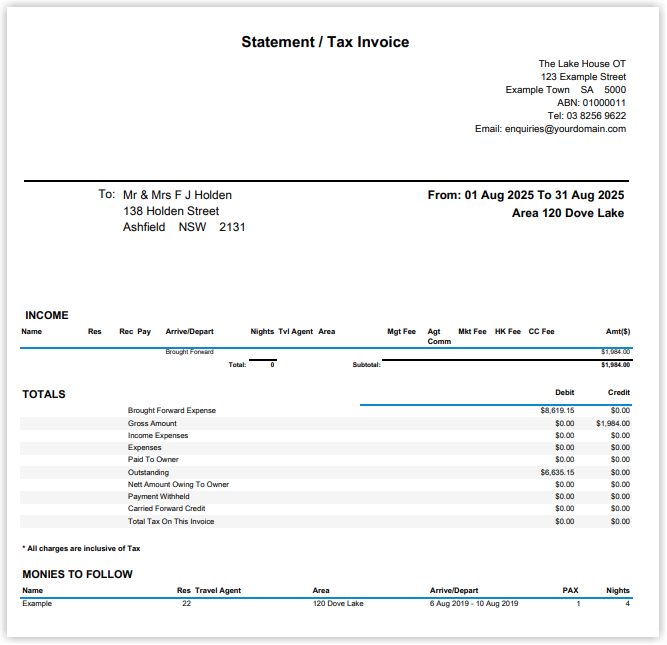Select the 'Income Expenses' row label
Viewport: 667px width, 645px height.
click(x=158, y=436)
